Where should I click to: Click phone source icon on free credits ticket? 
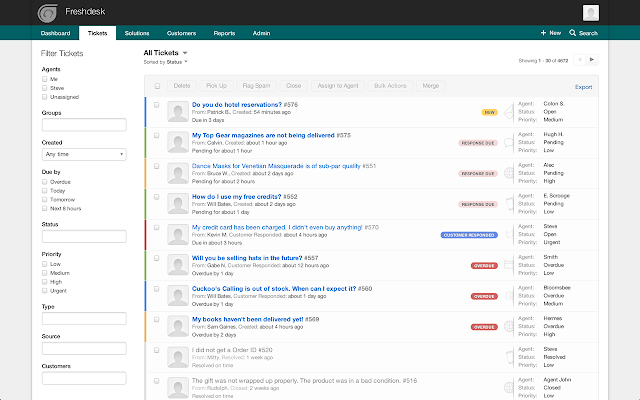(x=509, y=204)
